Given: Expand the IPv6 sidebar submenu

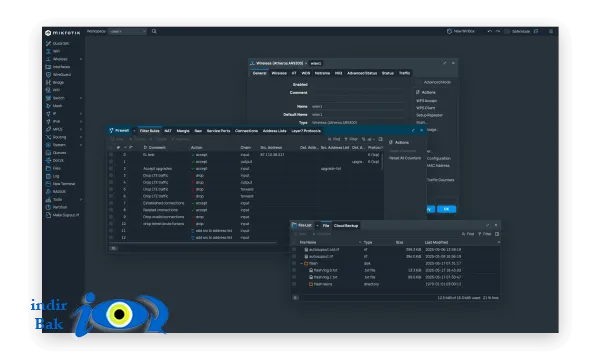Looking at the screenshot, I should point(81,122).
